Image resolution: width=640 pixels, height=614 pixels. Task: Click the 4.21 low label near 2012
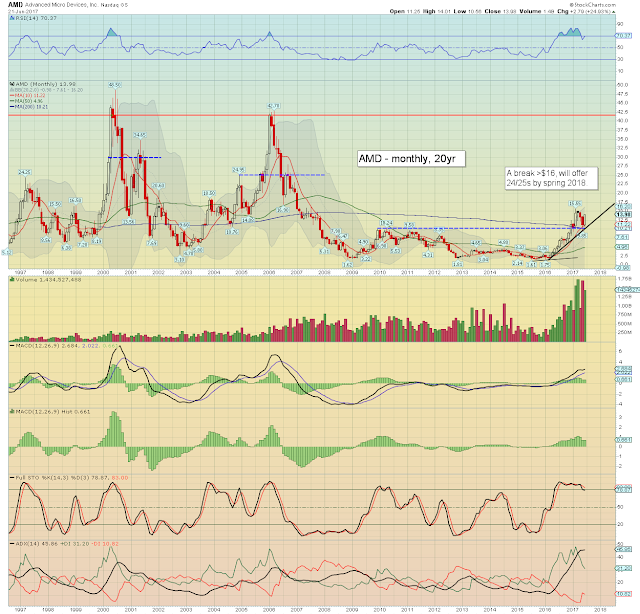pos(427,255)
